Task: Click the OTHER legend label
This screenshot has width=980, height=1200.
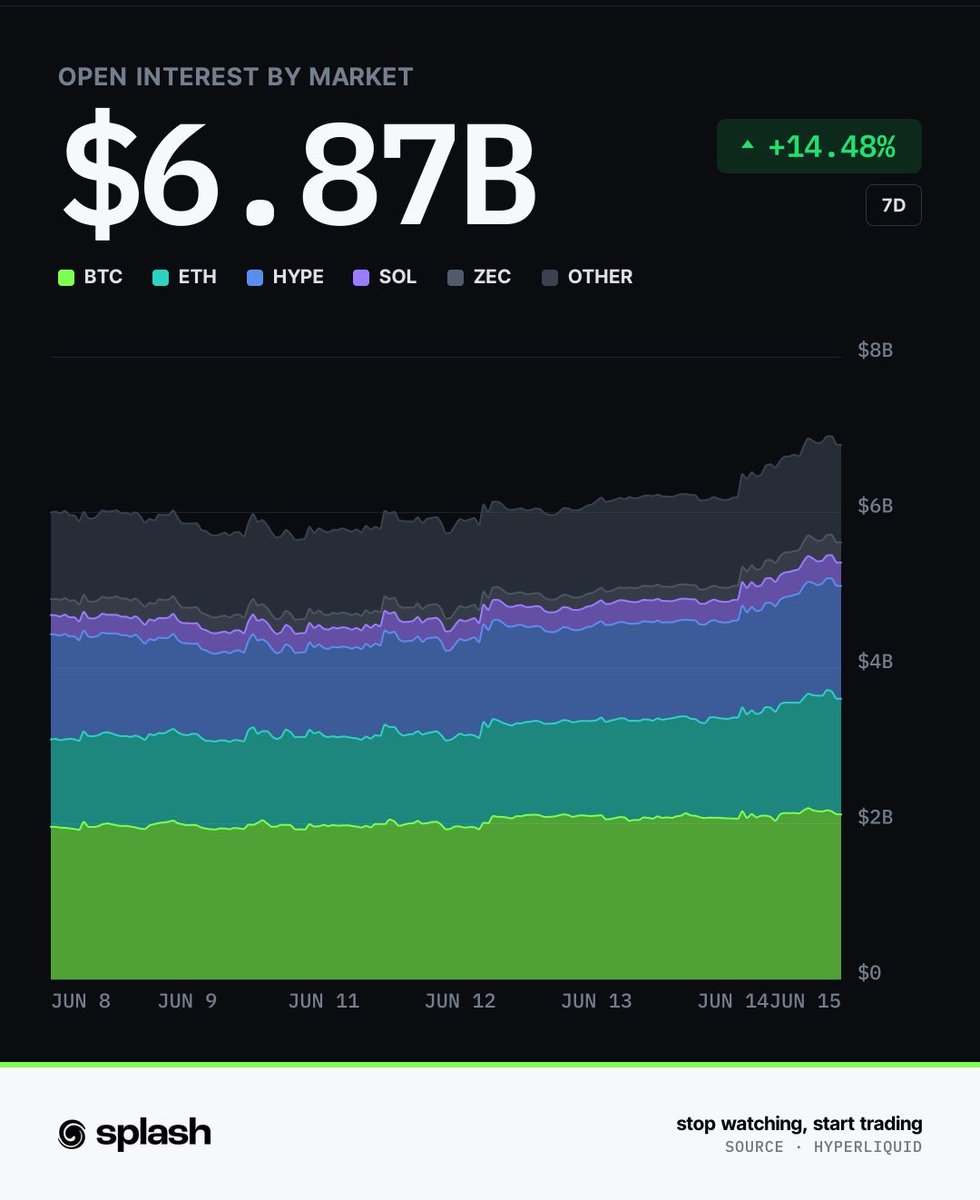Action: pos(600,277)
